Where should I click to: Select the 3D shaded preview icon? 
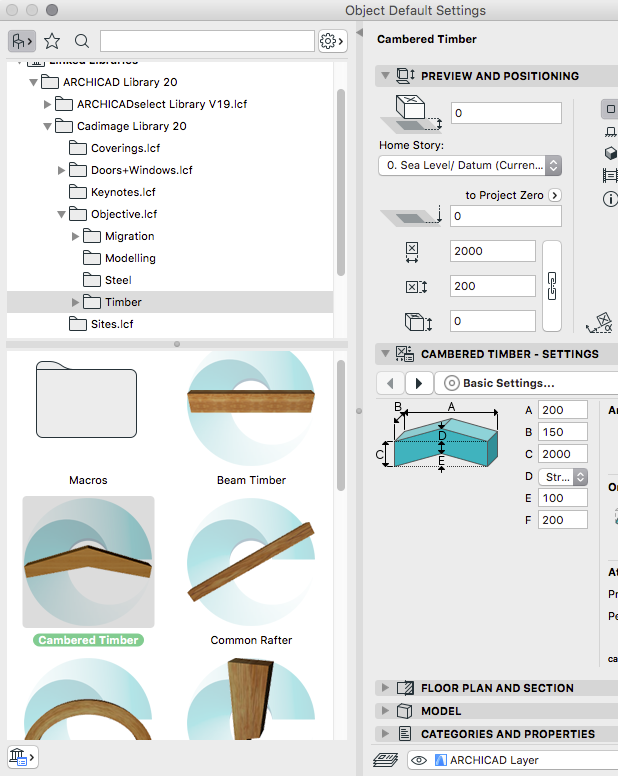[x=611, y=153]
